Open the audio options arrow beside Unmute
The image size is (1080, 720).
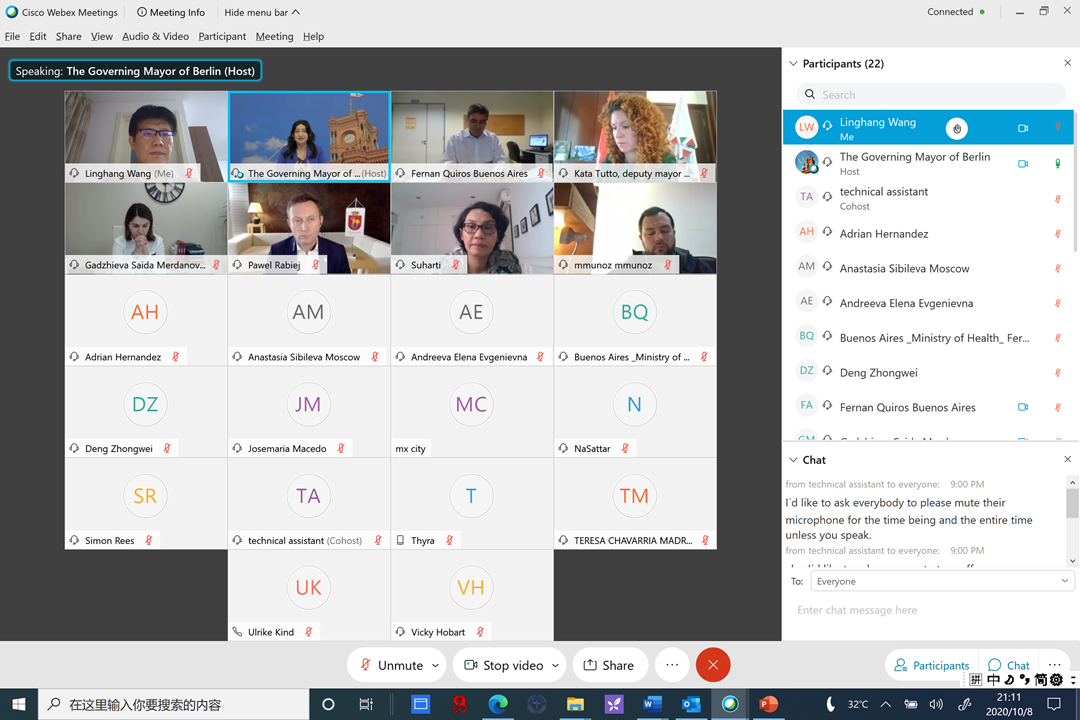tap(435, 665)
